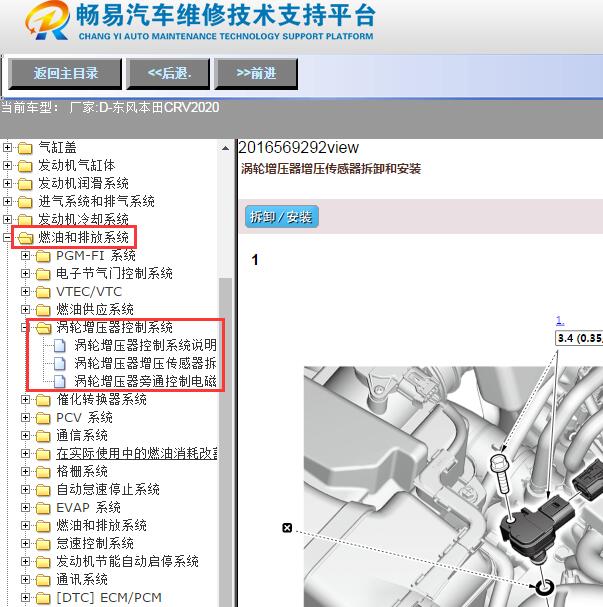Click the 燃油供应系统 folder icon
603x607 pixels.
click(43, 310)
